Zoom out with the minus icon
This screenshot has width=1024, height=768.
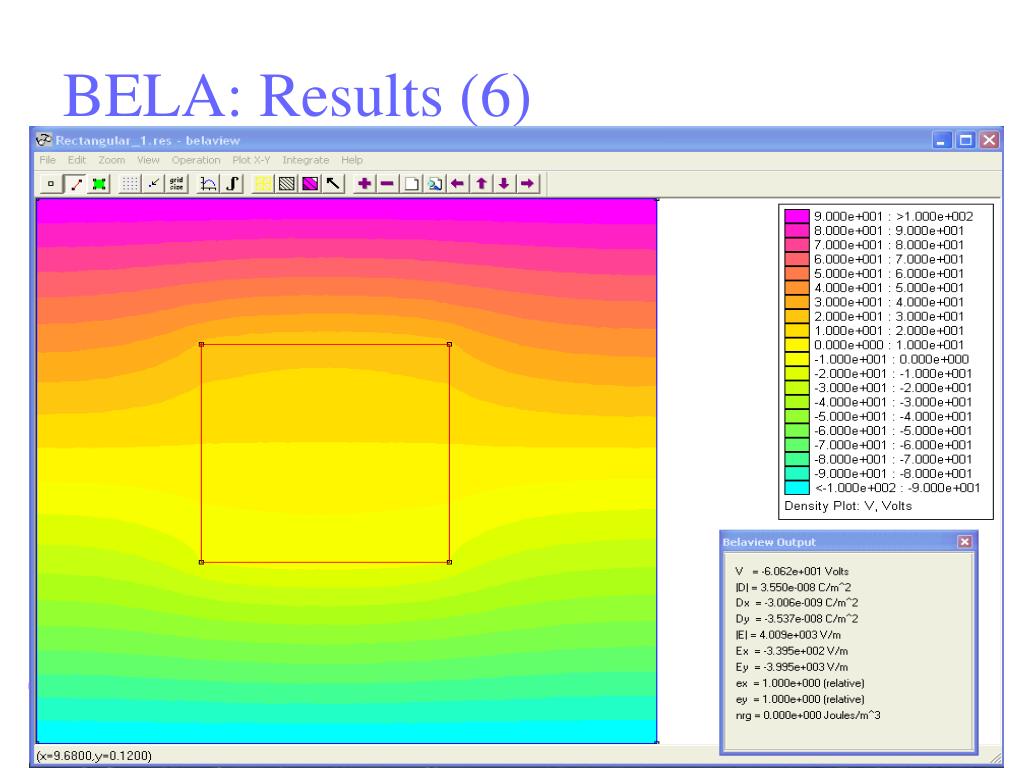click(387, 184)
